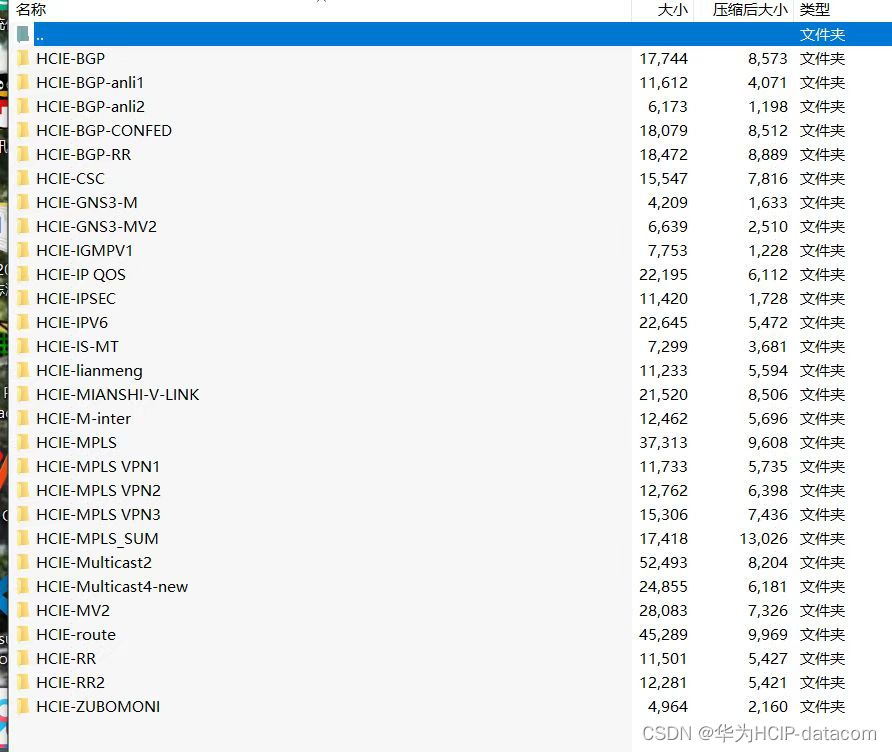Select the HCIE-ZUBOMONI folder icon
Image resolution: width=892 pixels, height=752 pixels.
coord(23,706)
